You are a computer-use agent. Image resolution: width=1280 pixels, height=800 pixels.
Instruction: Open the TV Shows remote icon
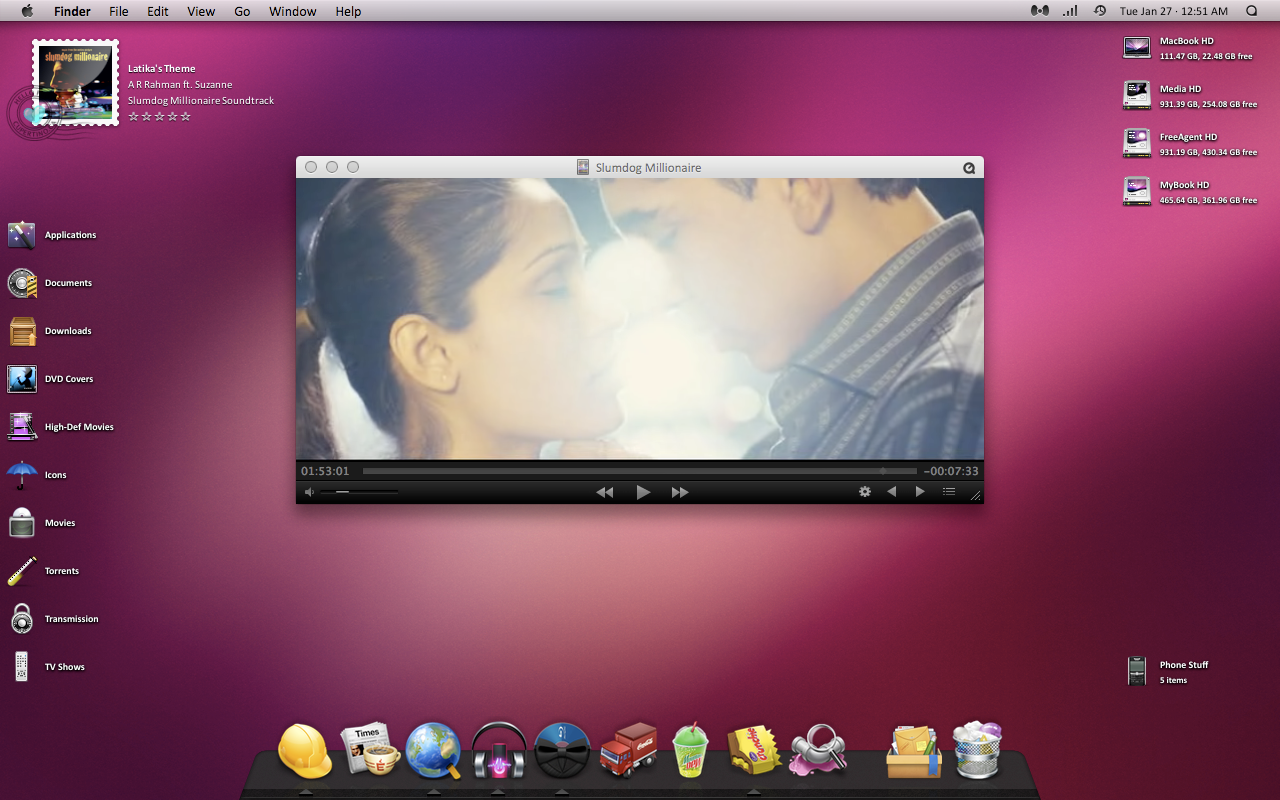point(22,667)
